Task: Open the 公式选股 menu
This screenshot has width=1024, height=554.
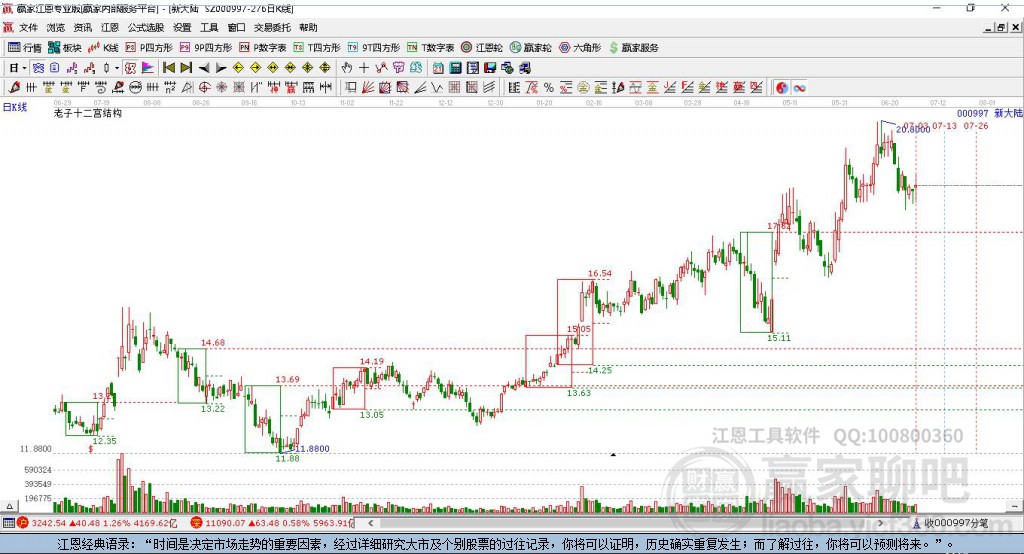Action: [x=146, y=27]
